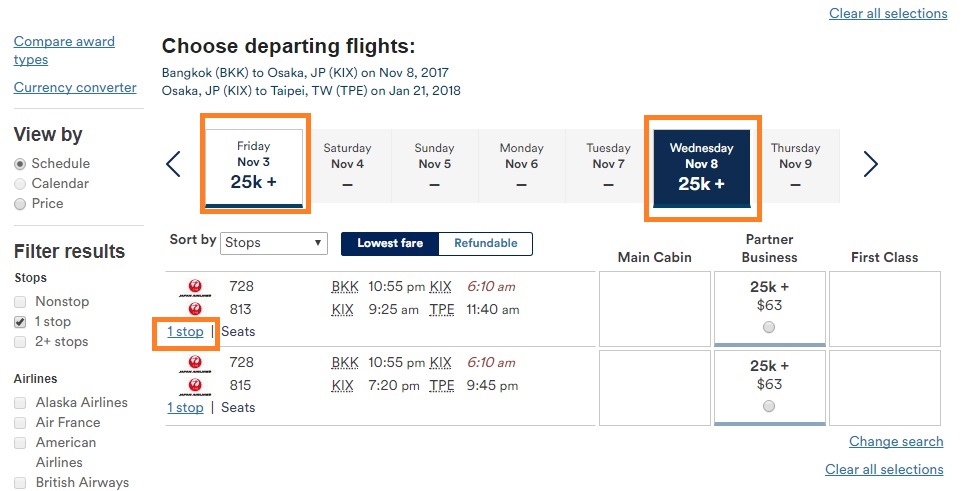Select the Thursday Nov 9 date tab
Image resolution: width=969 pixels, height=491 pixels.
(x=795, y=166)
